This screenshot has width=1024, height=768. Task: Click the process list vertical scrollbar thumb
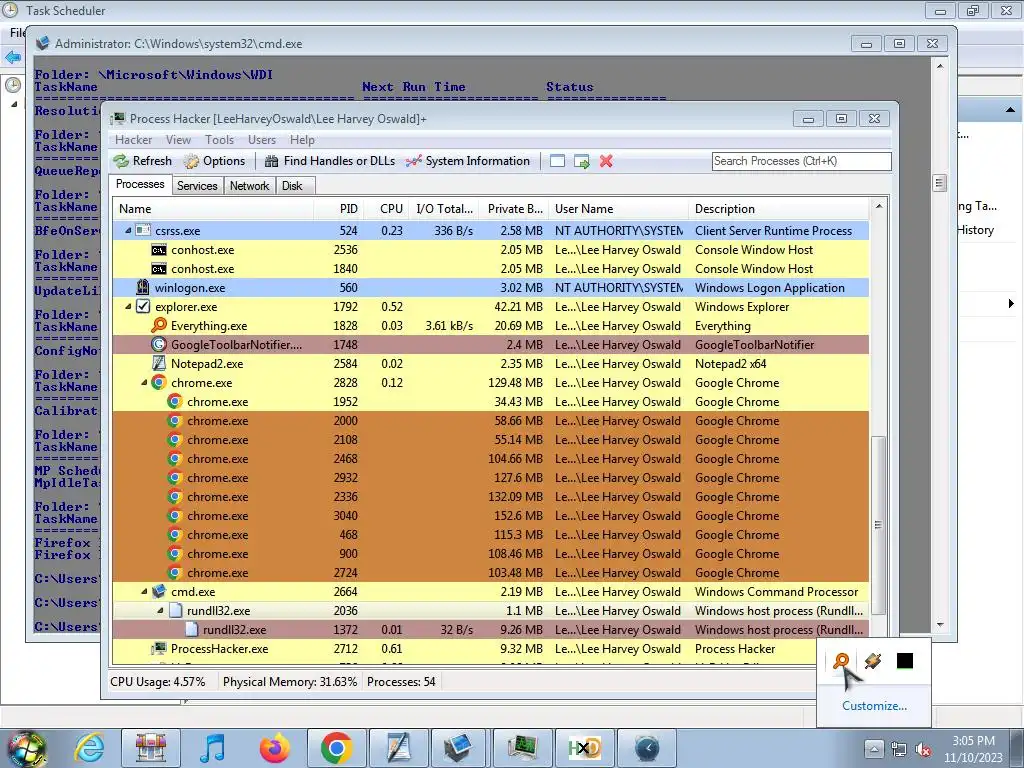[x=878, y=525]
